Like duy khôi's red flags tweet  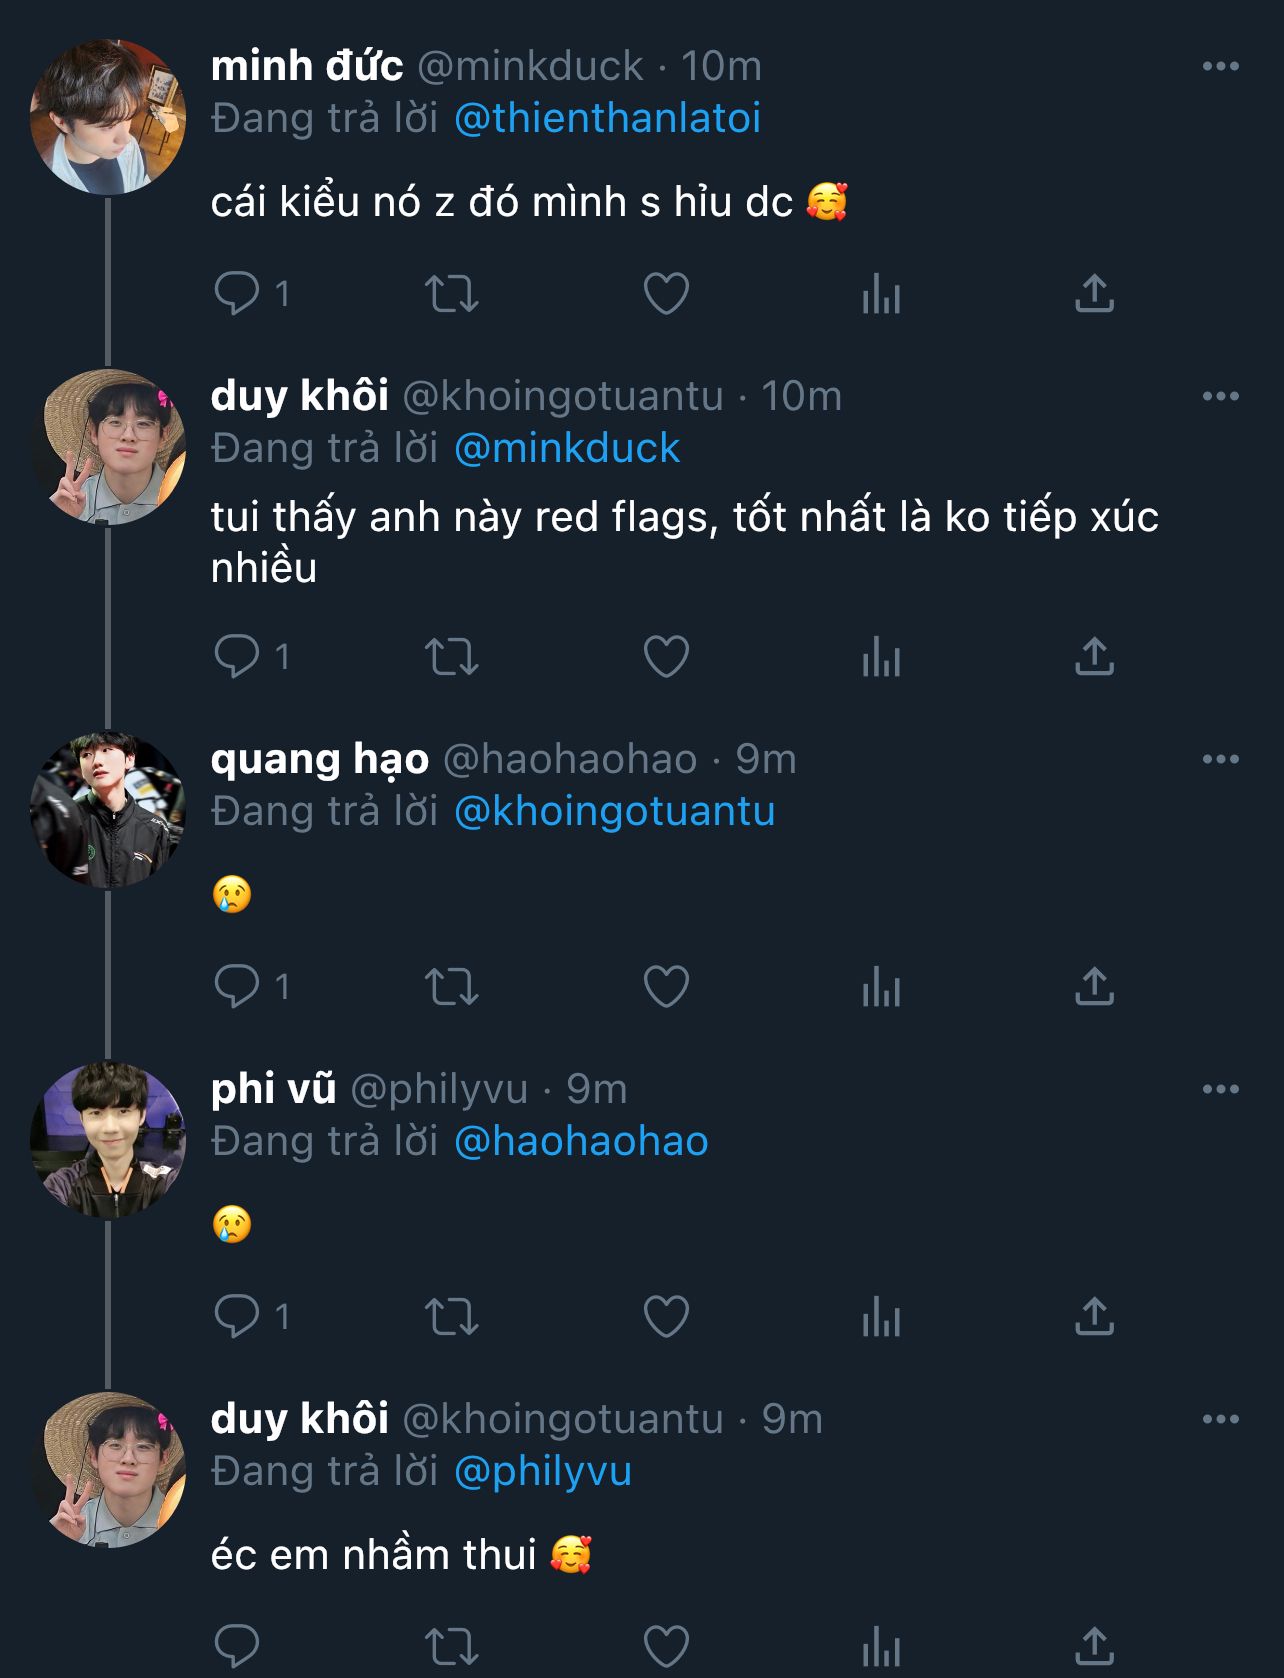click(x=666, y=657)
